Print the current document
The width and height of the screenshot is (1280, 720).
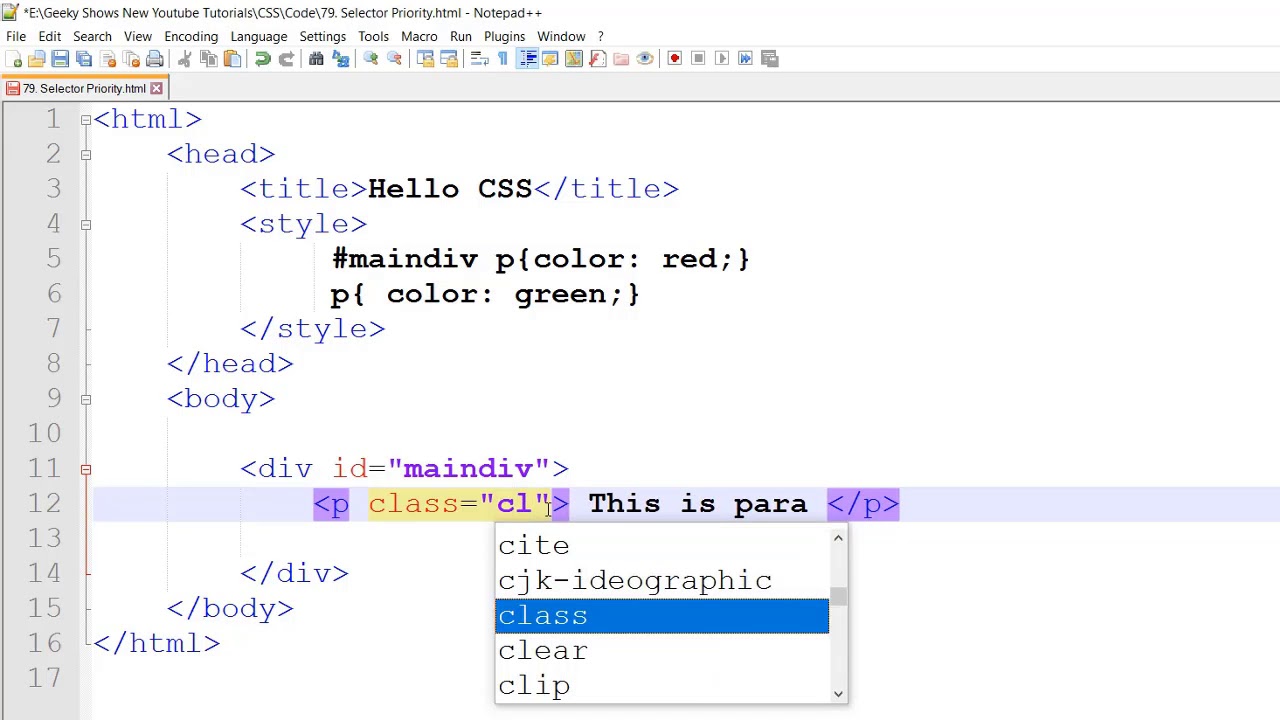pos(154,59)
